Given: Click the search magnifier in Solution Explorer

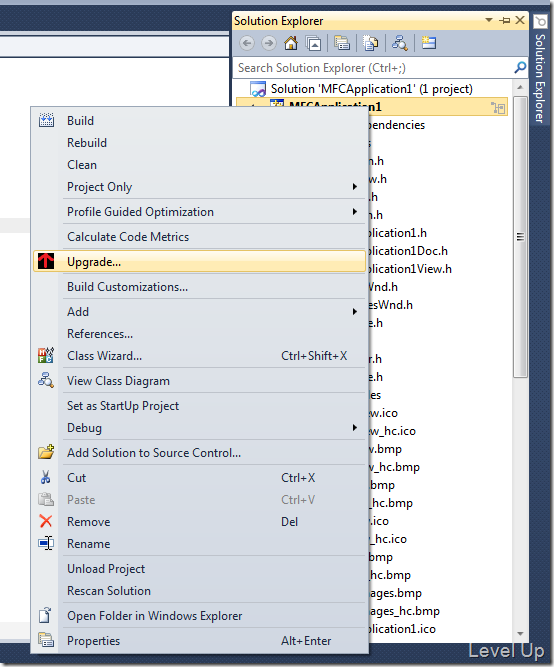Looking at the screenshot, I should 520,67.
